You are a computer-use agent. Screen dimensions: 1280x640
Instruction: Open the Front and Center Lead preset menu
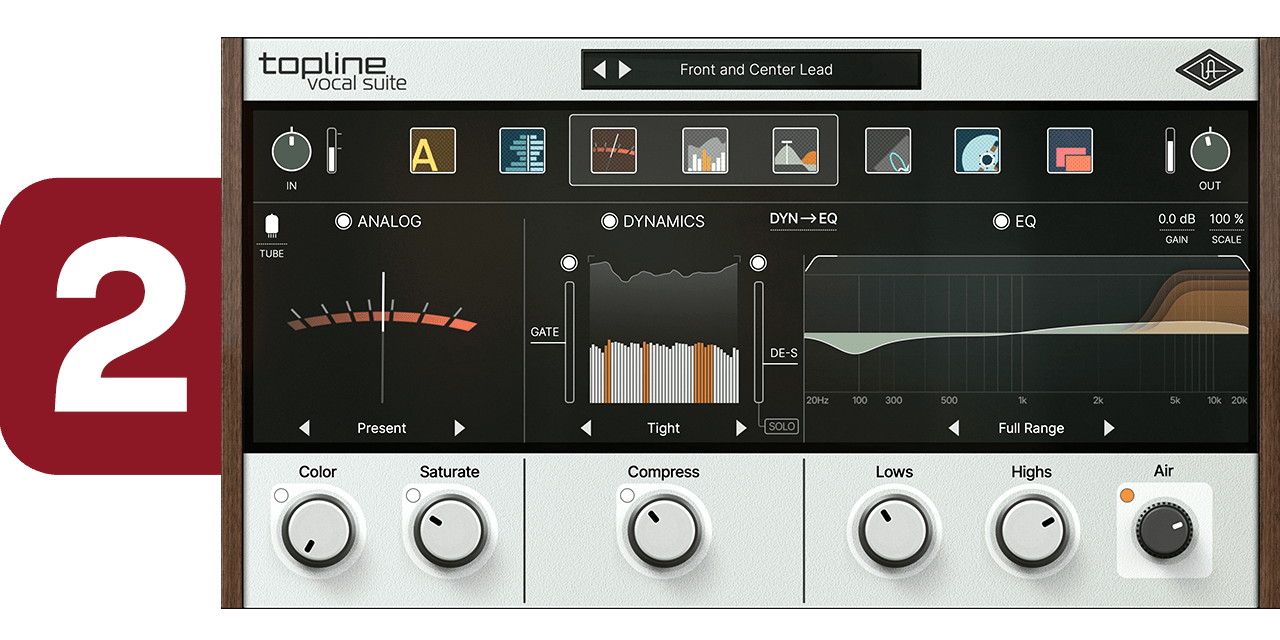pyautogui.click(x=756, y=70)
